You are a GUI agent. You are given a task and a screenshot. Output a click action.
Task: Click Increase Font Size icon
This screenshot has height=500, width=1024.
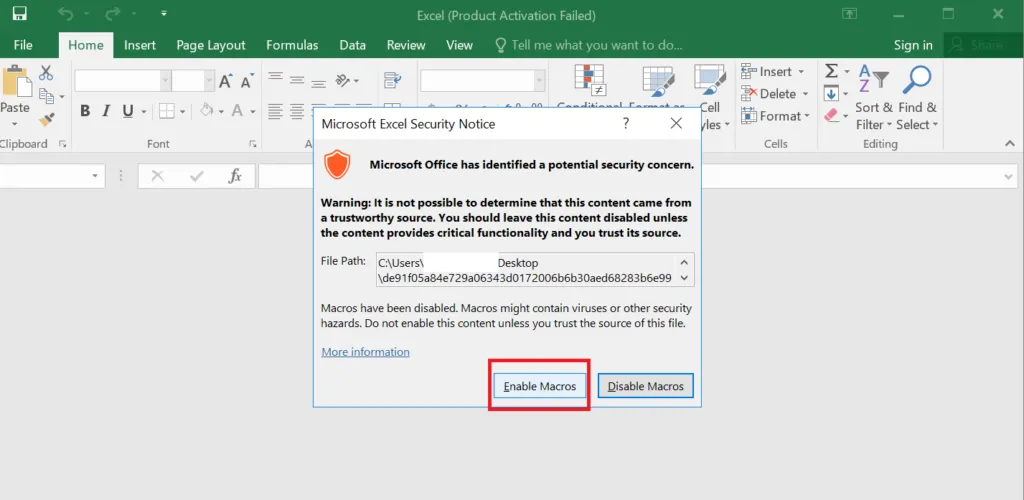(226, 81)
